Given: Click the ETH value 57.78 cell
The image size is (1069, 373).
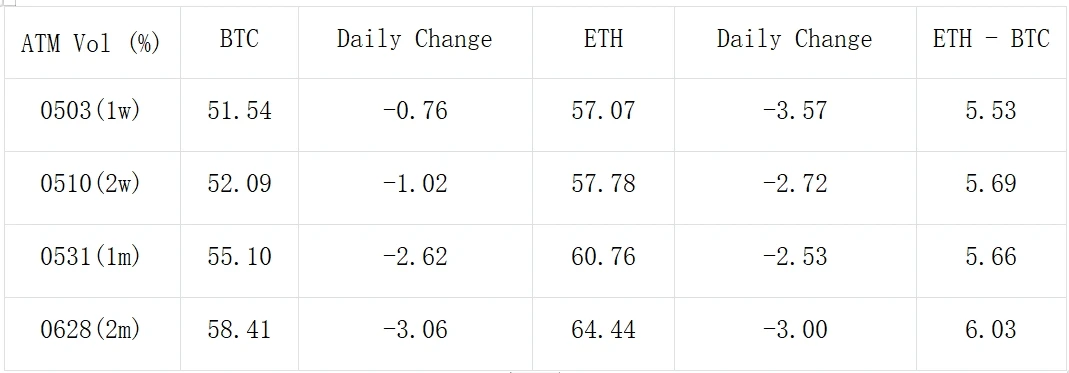Looking at the screenshot, I should 603,188.
